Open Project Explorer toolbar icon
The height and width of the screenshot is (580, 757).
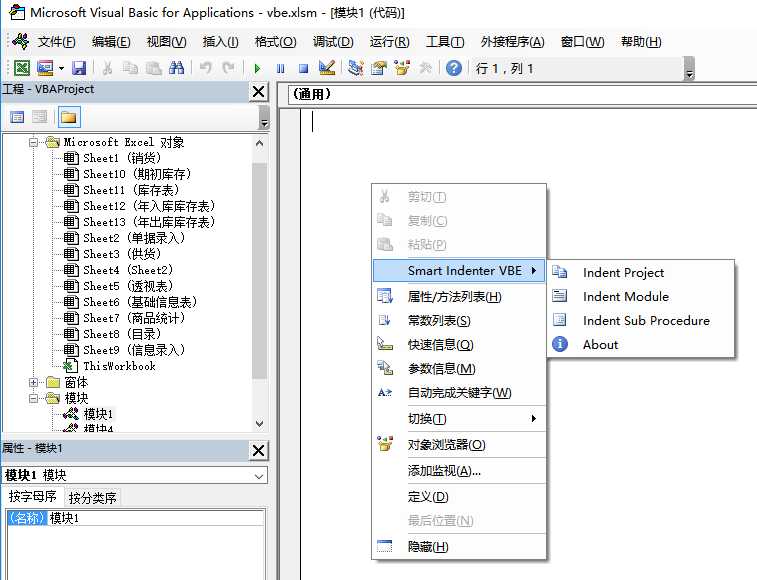point(356,68)
